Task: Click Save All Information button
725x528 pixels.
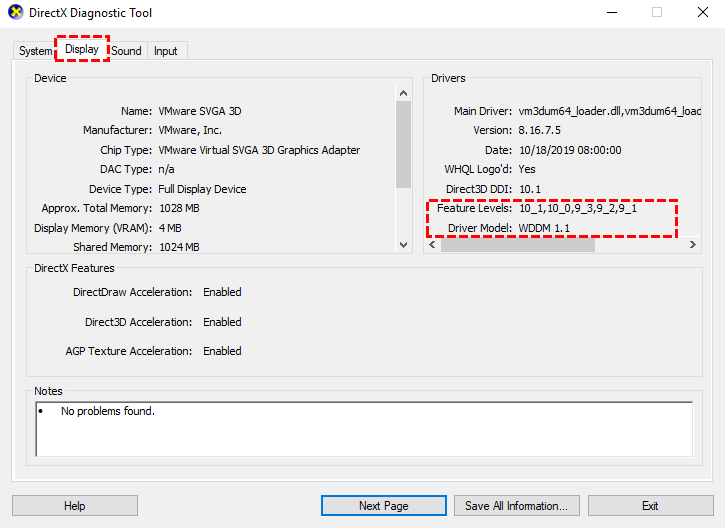Action: (x=516, y=506)
